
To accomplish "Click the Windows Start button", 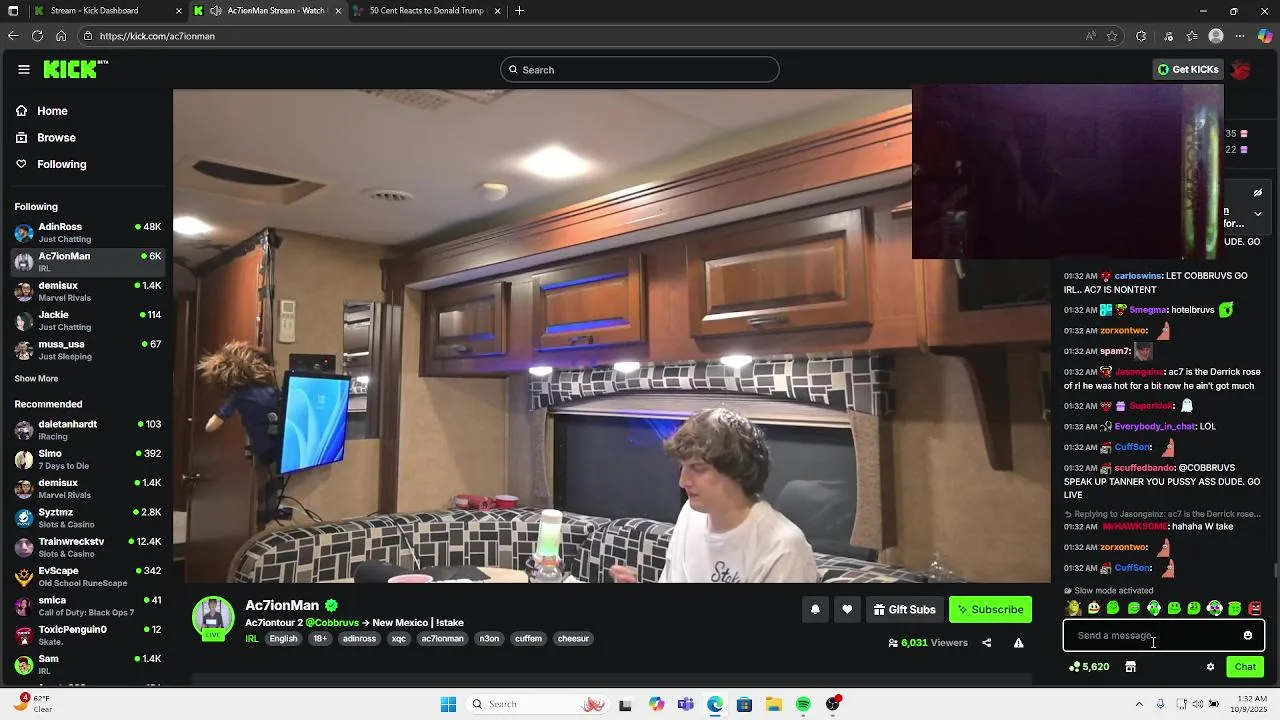I will click(x=448, y=704).
